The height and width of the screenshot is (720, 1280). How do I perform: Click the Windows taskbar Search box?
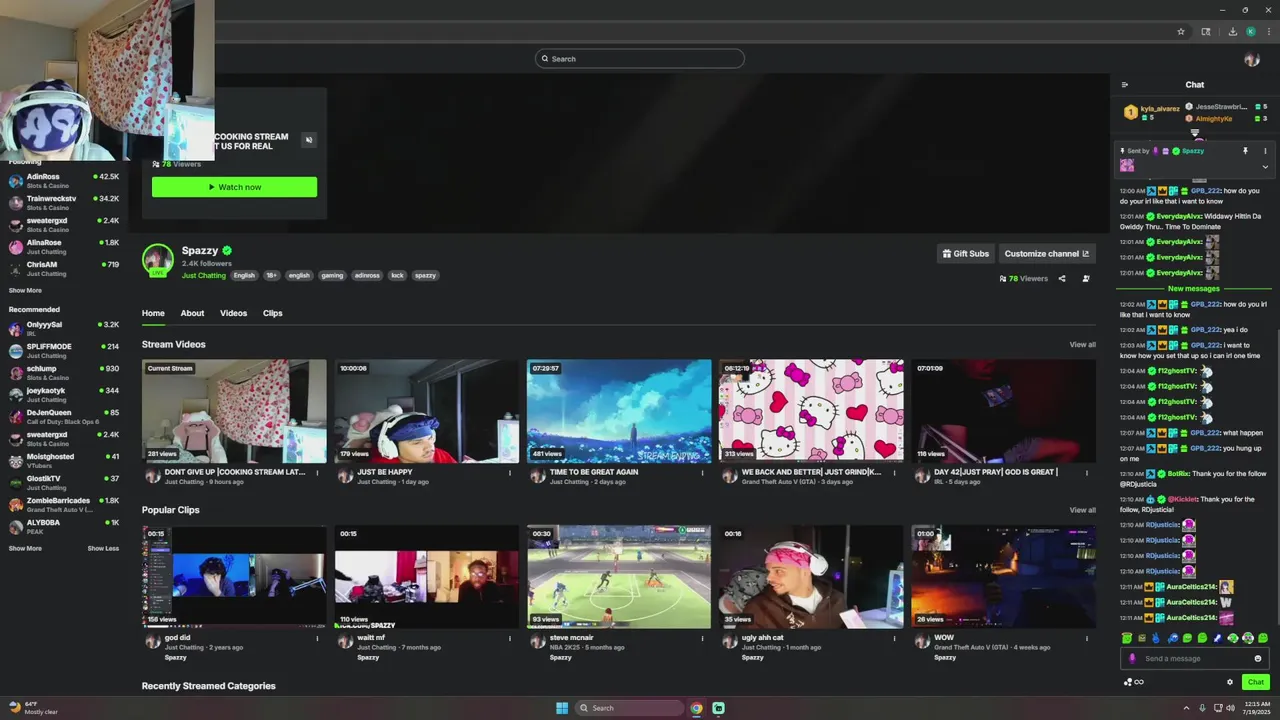coord(629,708)
